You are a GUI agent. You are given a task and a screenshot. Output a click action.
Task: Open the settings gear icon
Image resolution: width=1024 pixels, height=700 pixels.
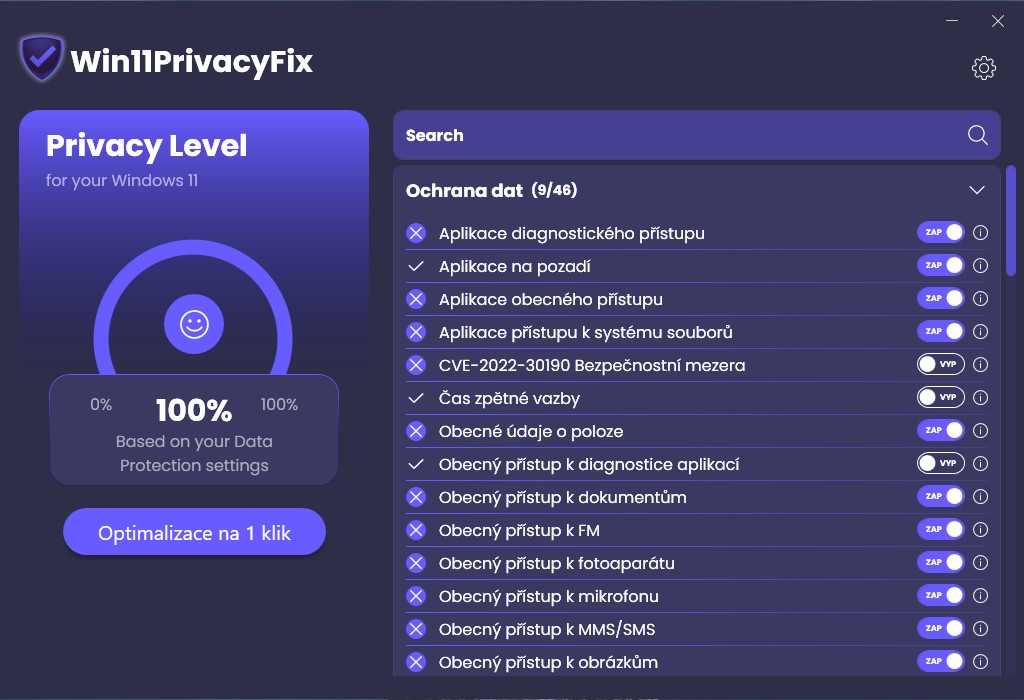pyautogui.click(x=984, y=68)
